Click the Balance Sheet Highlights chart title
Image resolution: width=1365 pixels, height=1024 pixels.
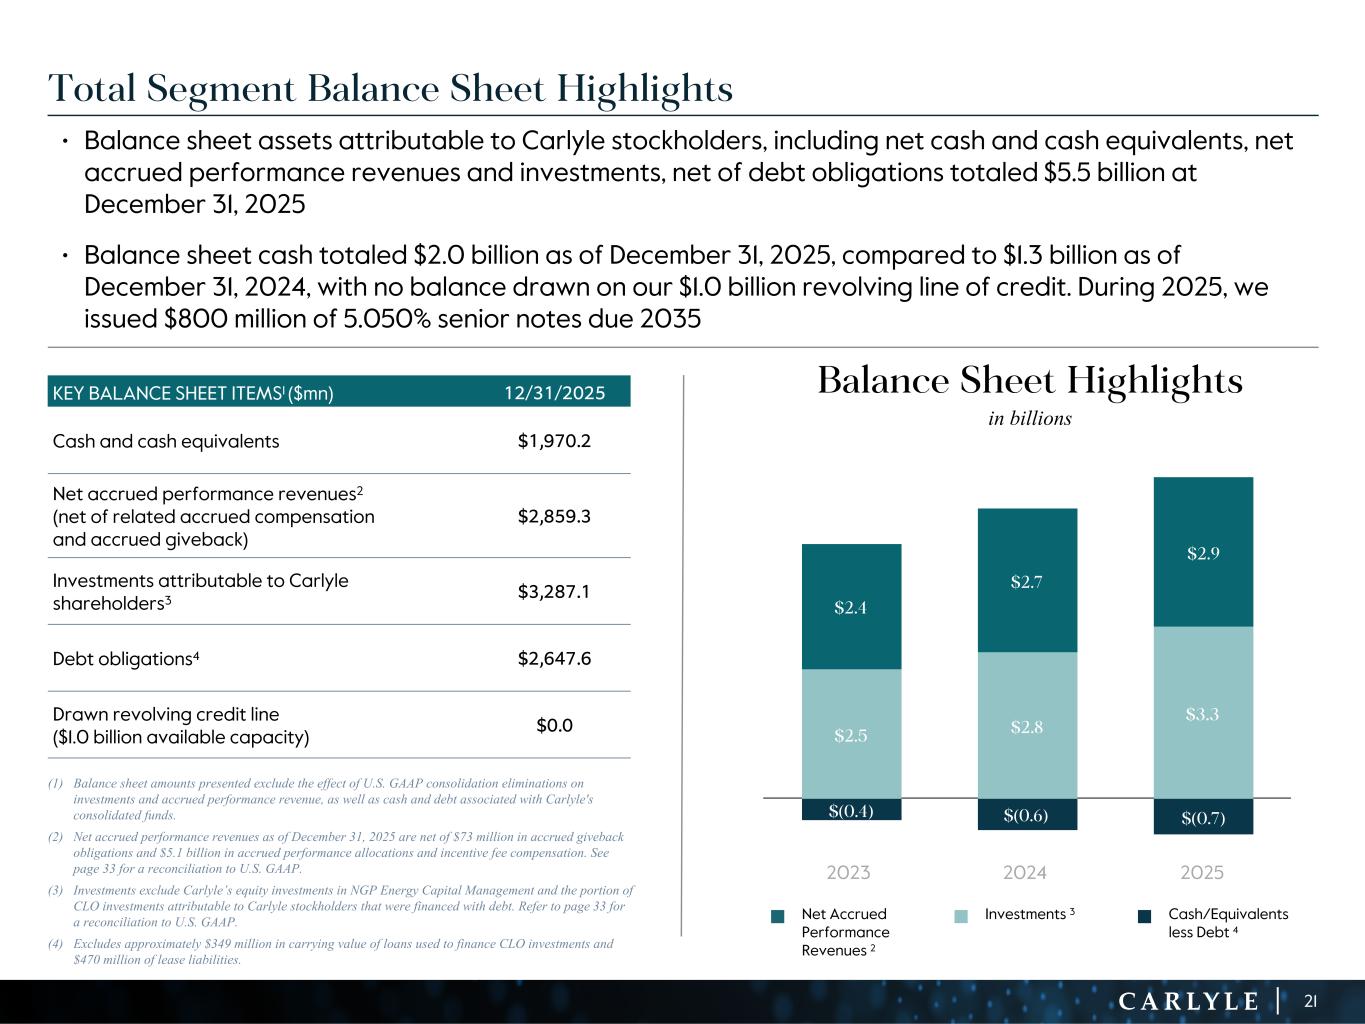point(1030,381)
